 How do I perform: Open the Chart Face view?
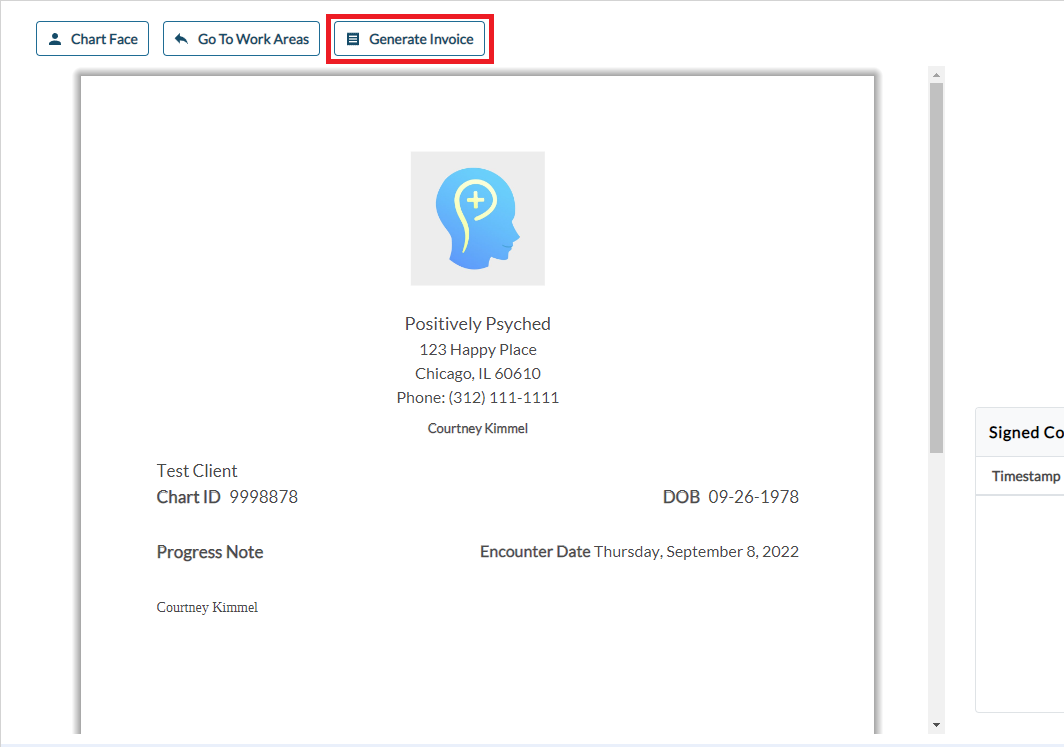(x=92, y=39)
